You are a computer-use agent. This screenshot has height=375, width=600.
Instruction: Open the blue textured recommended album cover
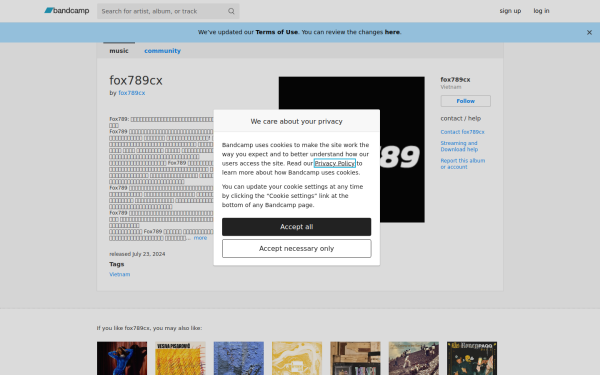coord(239,358)
